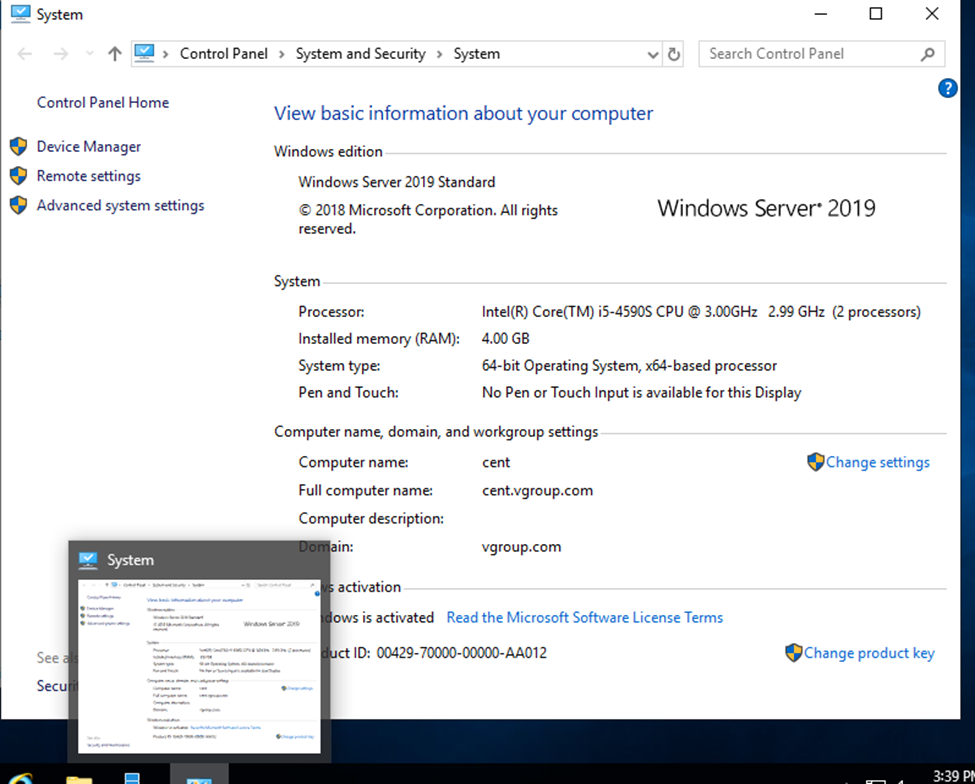Screen dimensions: 975x784
Task: Click the System window preview thumbnail
Action: (199, 665)
